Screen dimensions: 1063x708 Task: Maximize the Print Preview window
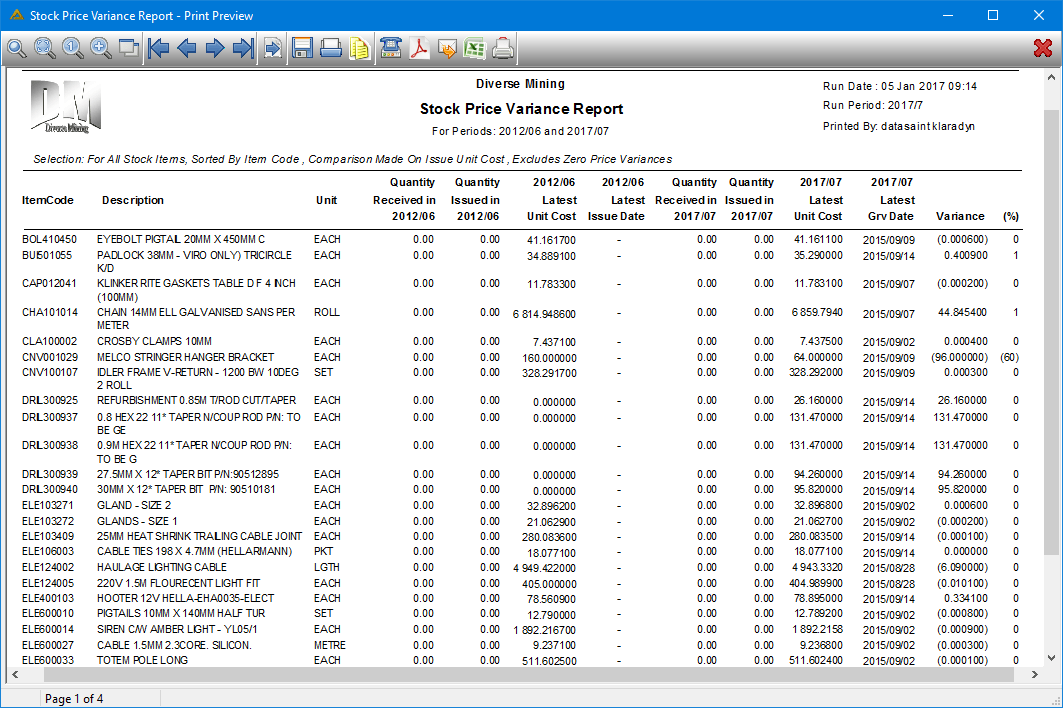click(992, 15)
